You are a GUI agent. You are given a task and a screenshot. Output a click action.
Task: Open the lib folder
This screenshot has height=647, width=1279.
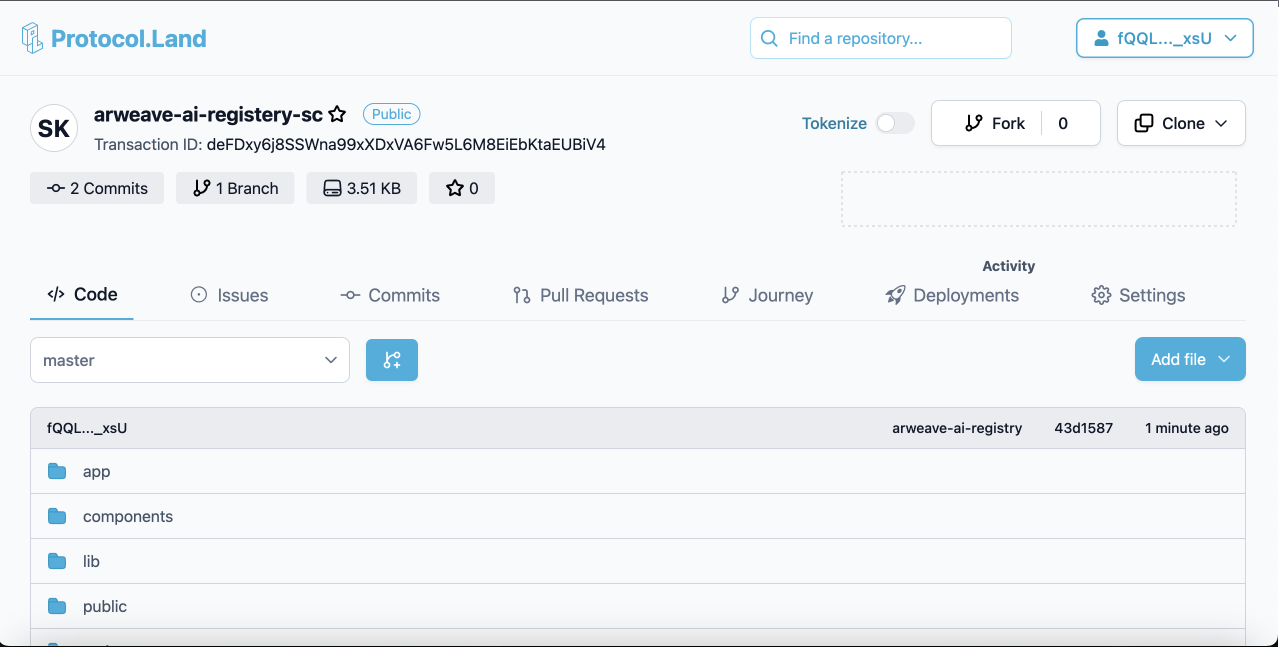coord(91,561)
